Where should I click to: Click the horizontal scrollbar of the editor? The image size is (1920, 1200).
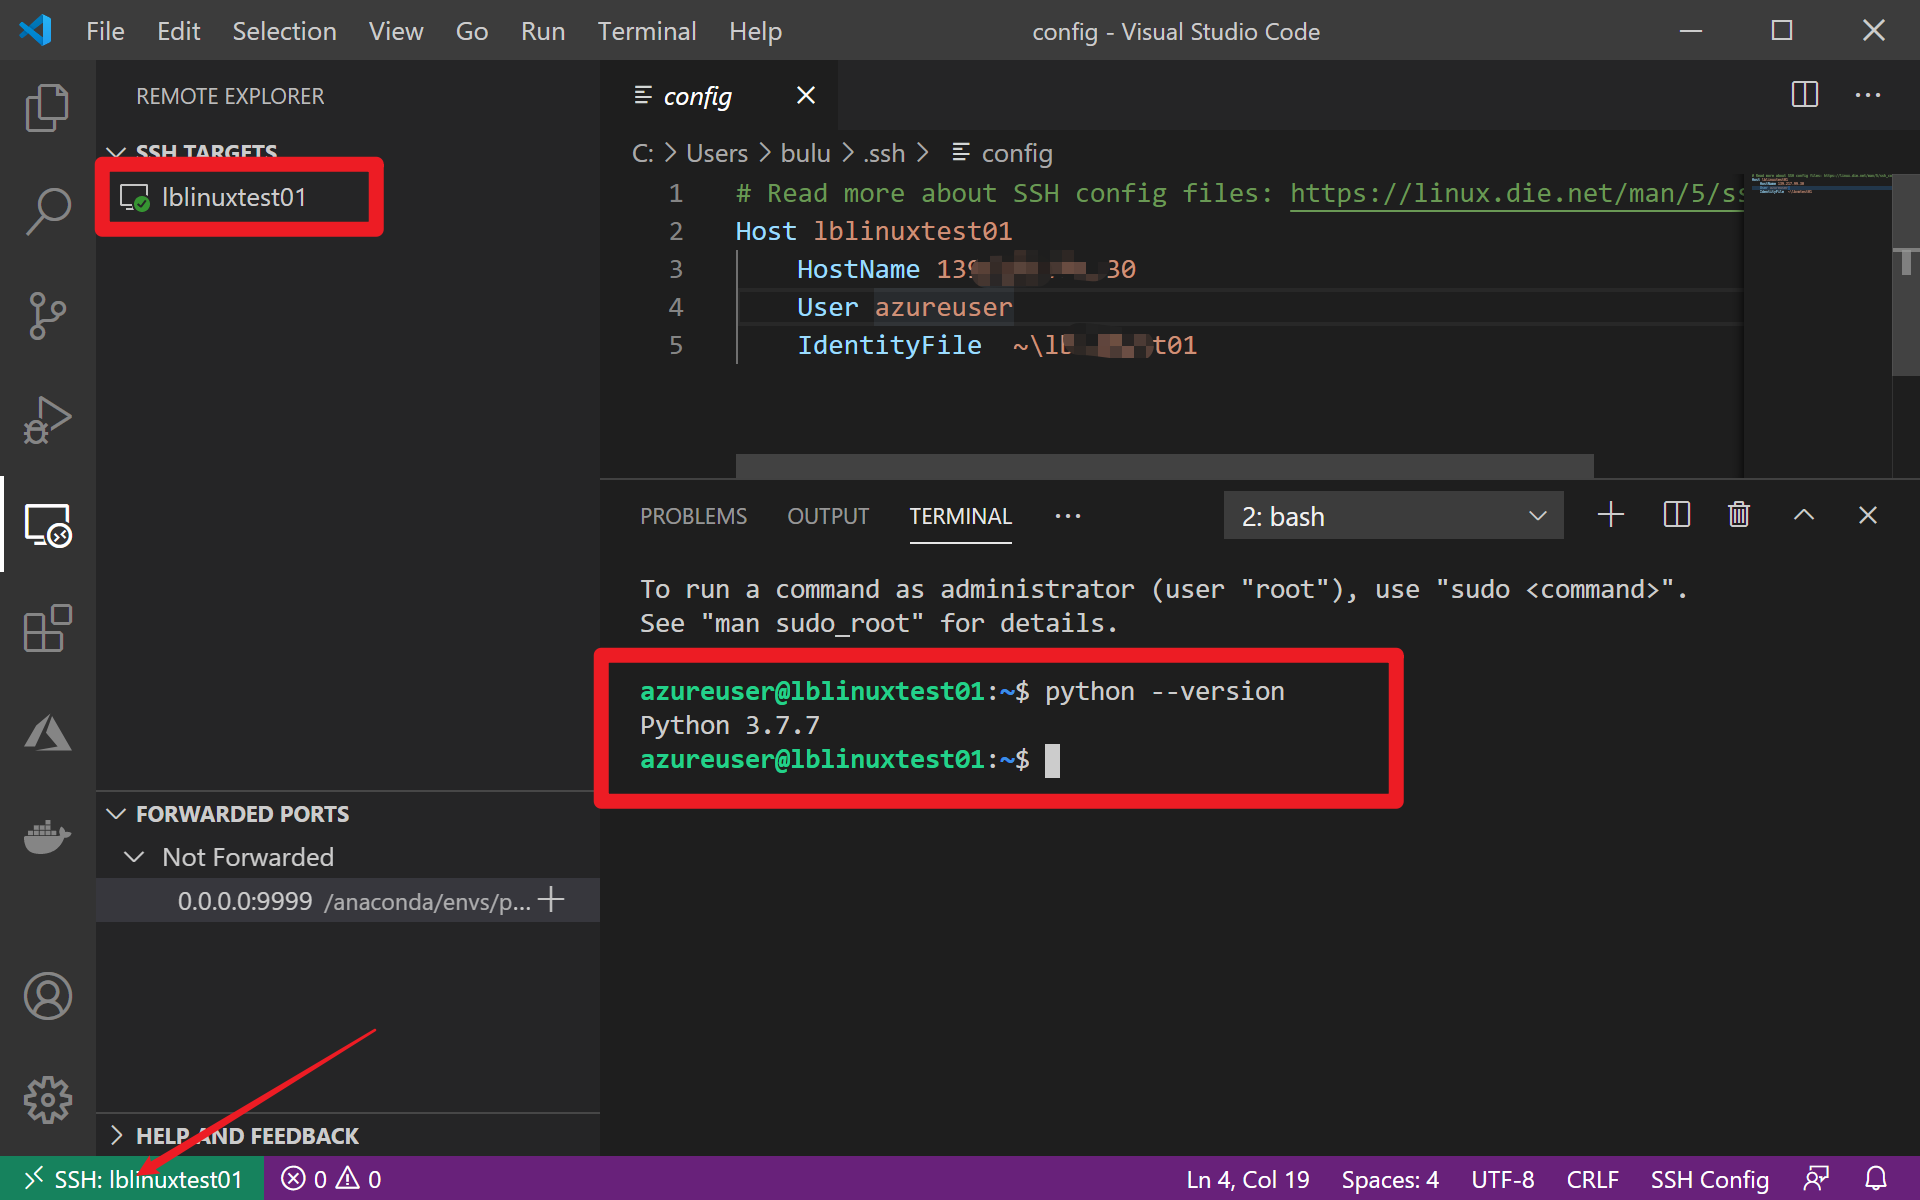pos(1164,466)
